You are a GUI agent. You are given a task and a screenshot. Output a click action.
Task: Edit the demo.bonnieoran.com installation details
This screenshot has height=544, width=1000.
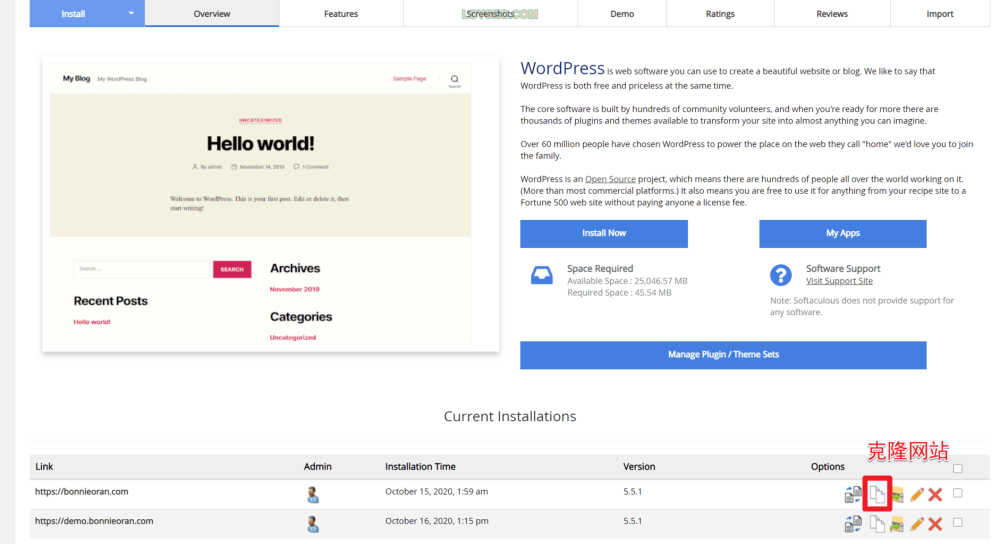(x=917, y=524)
